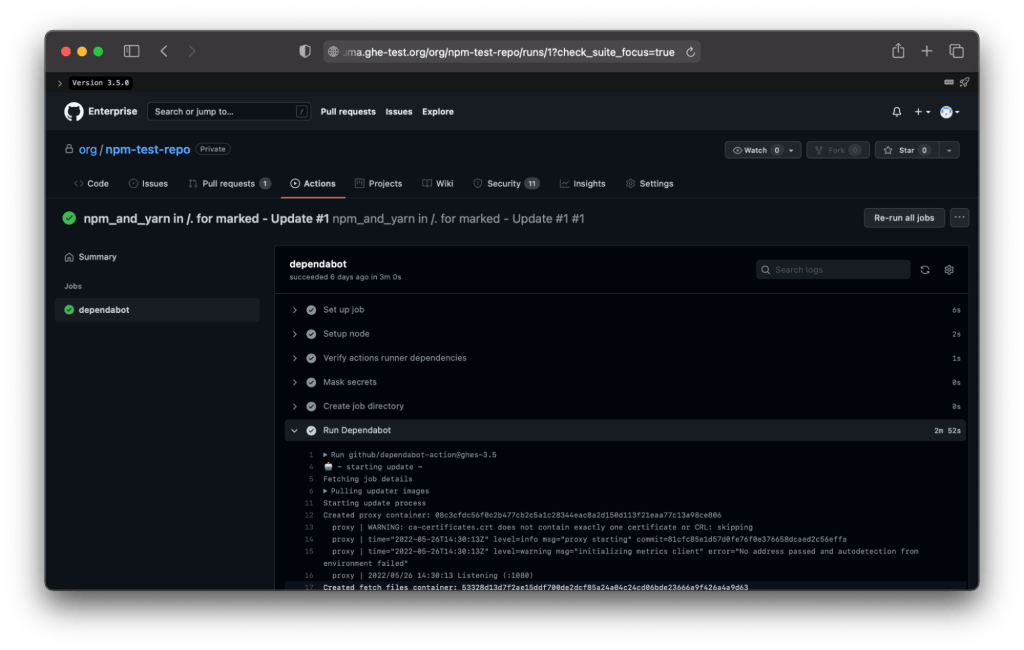The height and width of the screenshot is (650, 1024).
Task: Open the Watch dropdown arrow
Action: [792, 150]
